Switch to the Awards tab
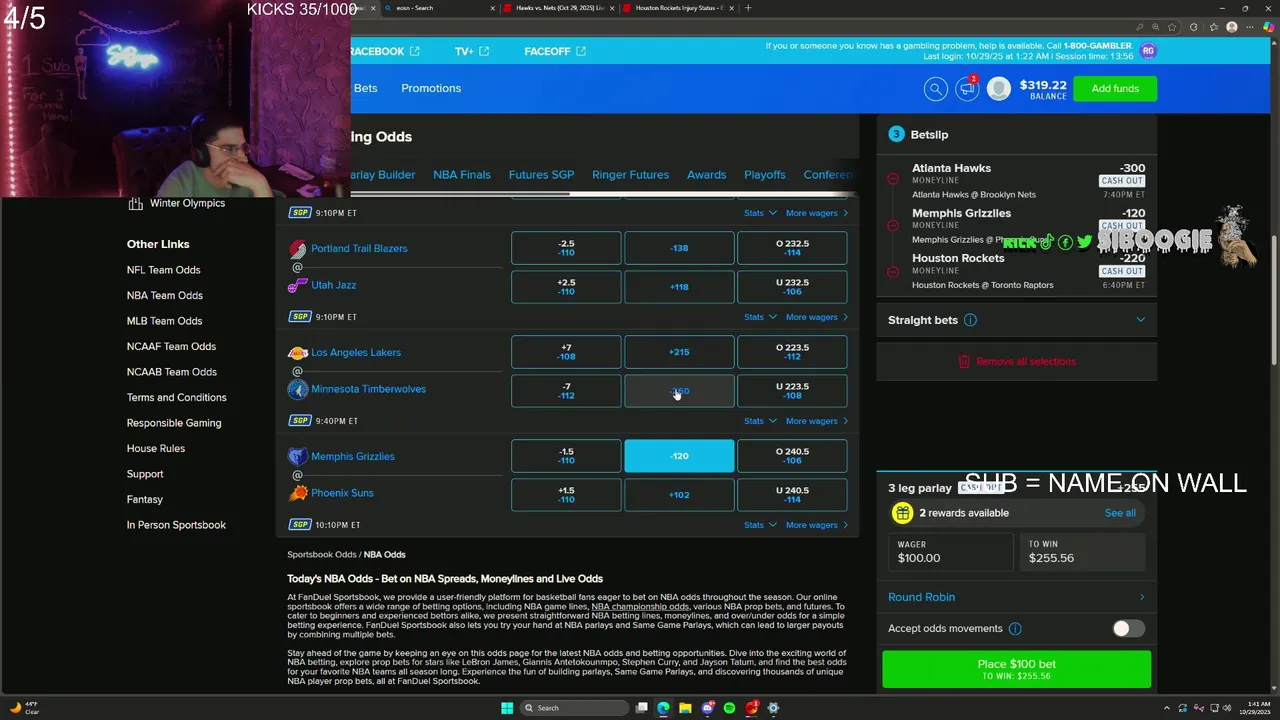The height and width of the screenshot is (720, 1280). (x=706, y=175)
